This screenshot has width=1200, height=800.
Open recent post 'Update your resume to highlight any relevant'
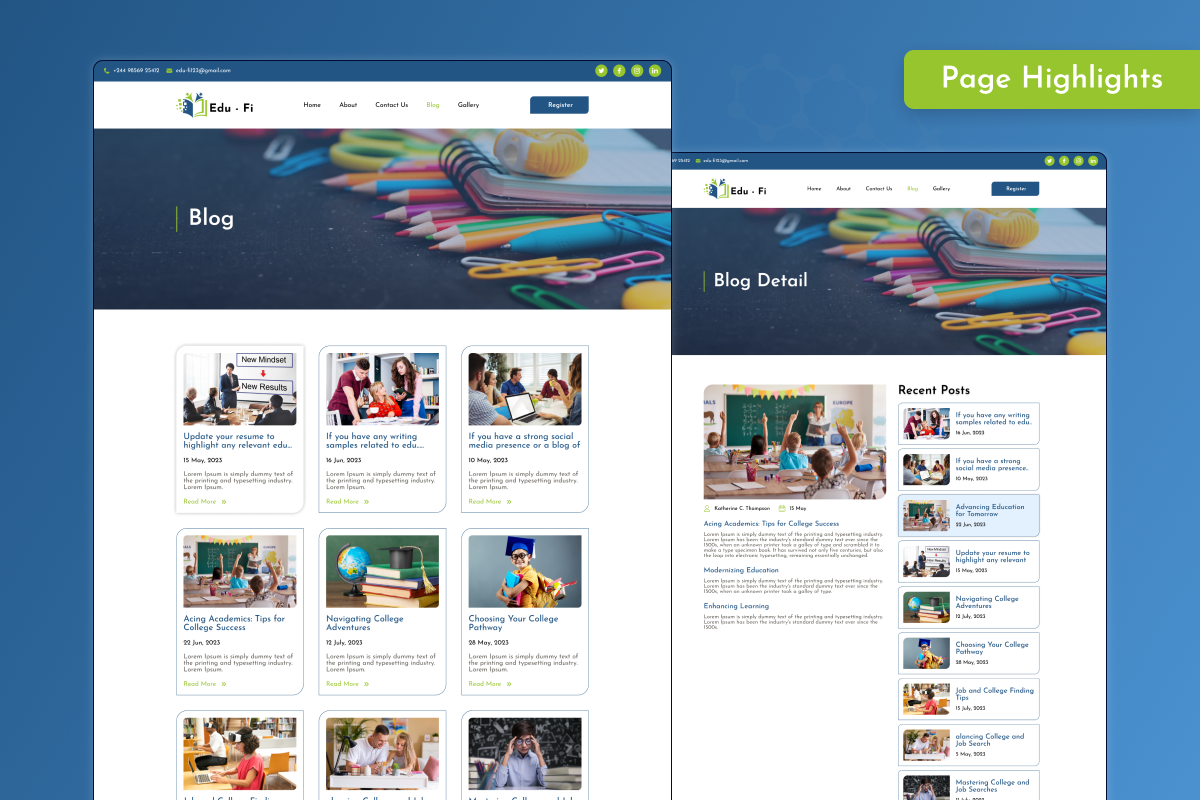coord(969,562)
